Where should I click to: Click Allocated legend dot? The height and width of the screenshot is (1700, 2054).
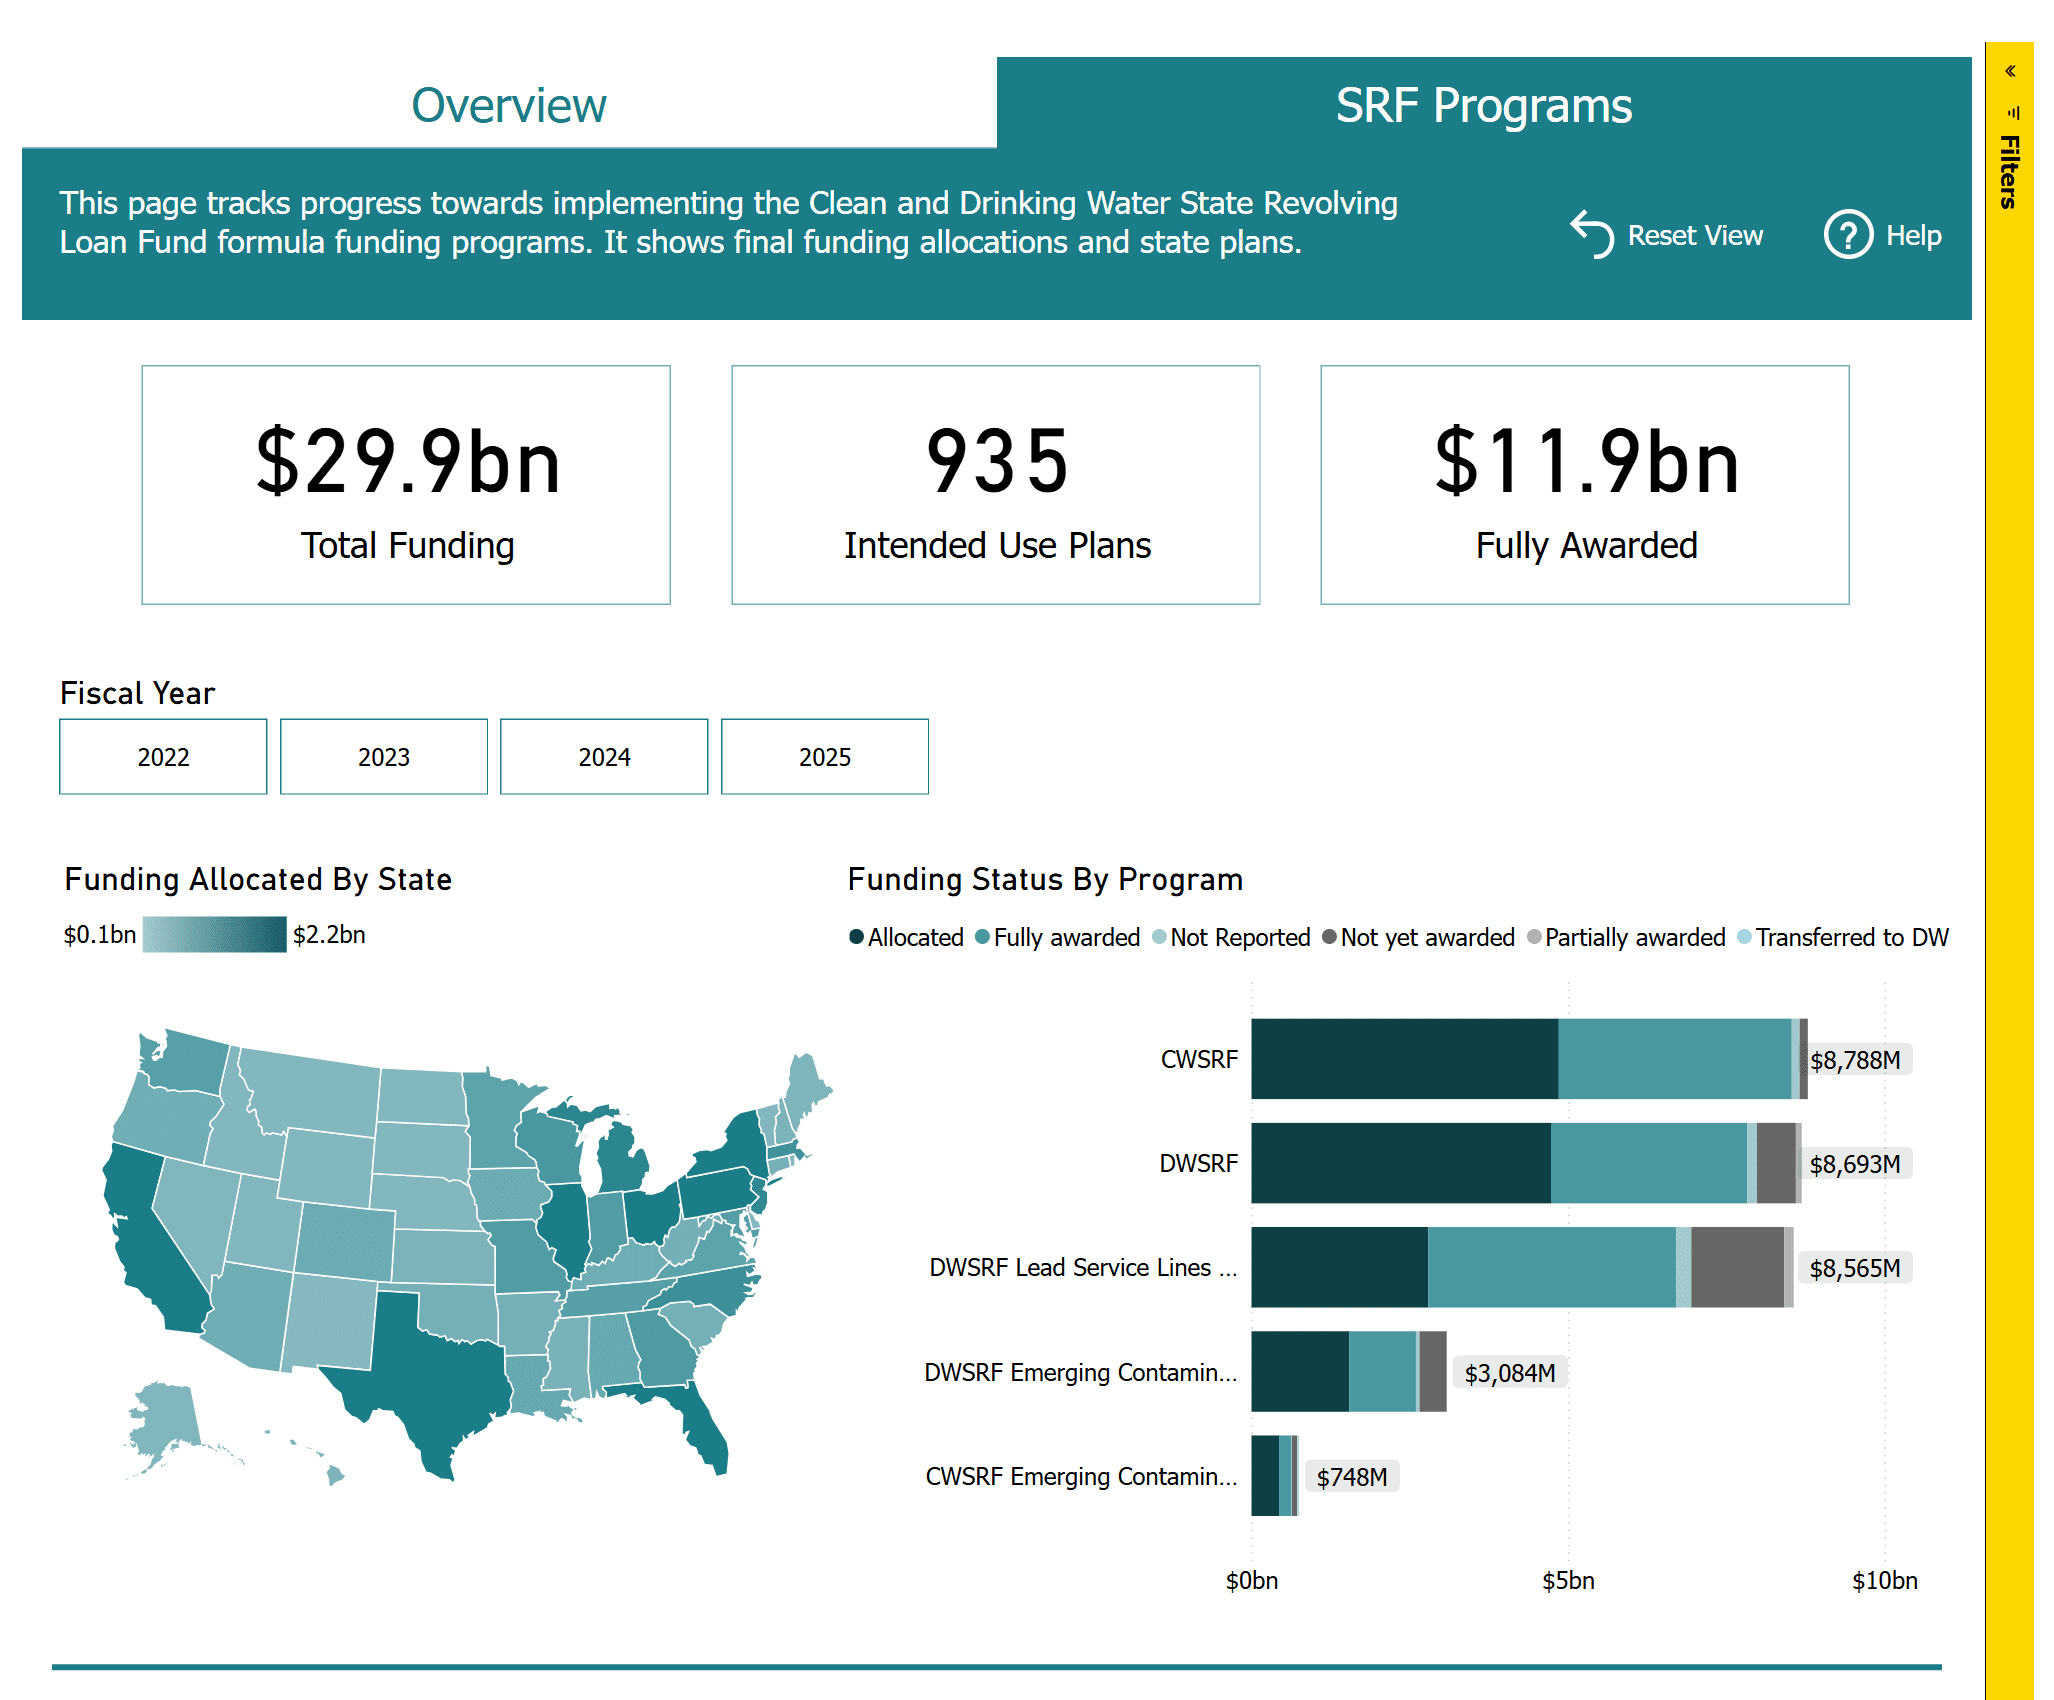[856, 937]
